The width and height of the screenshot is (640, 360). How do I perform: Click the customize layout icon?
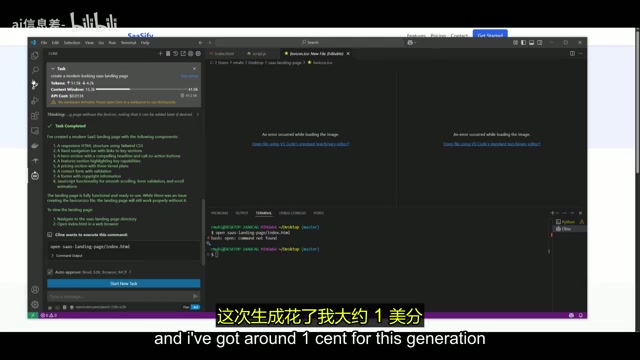(515, 42)
